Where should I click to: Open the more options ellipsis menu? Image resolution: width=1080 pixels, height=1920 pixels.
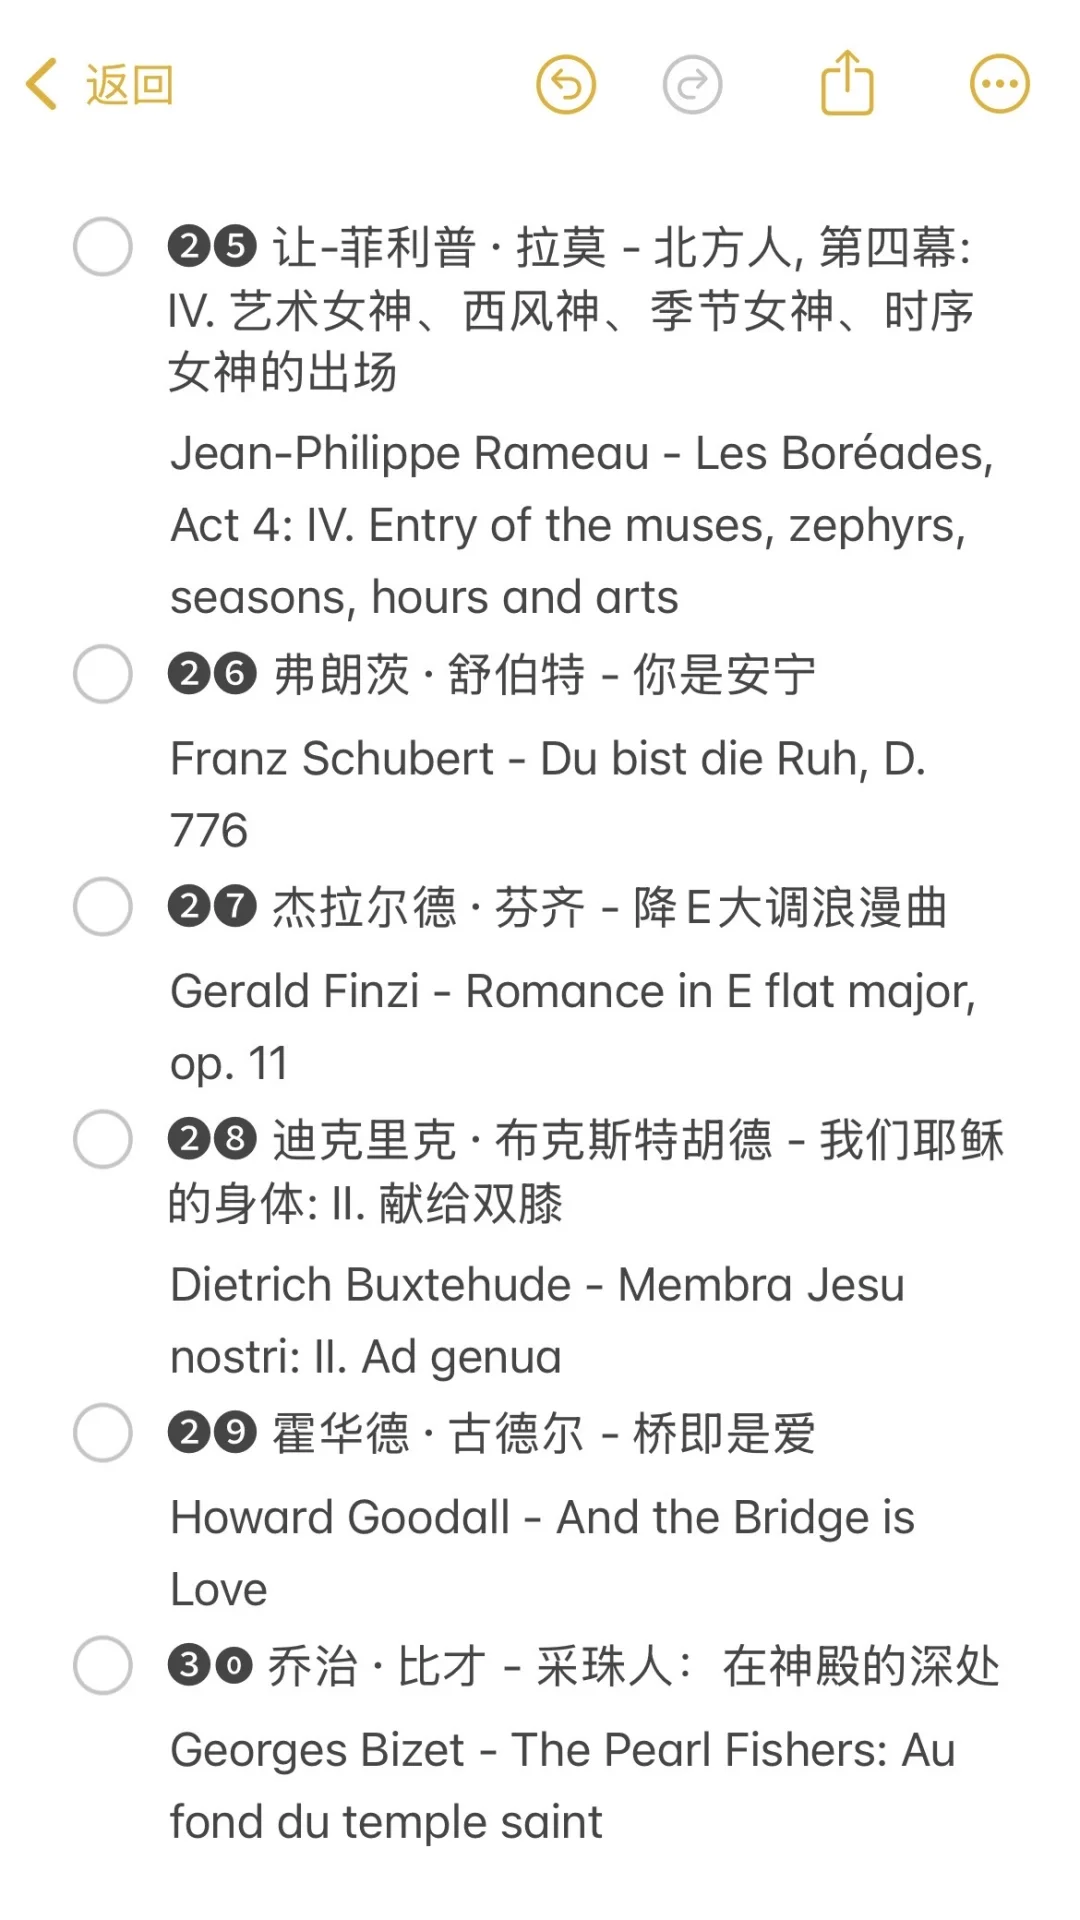[x=999, y=85]
